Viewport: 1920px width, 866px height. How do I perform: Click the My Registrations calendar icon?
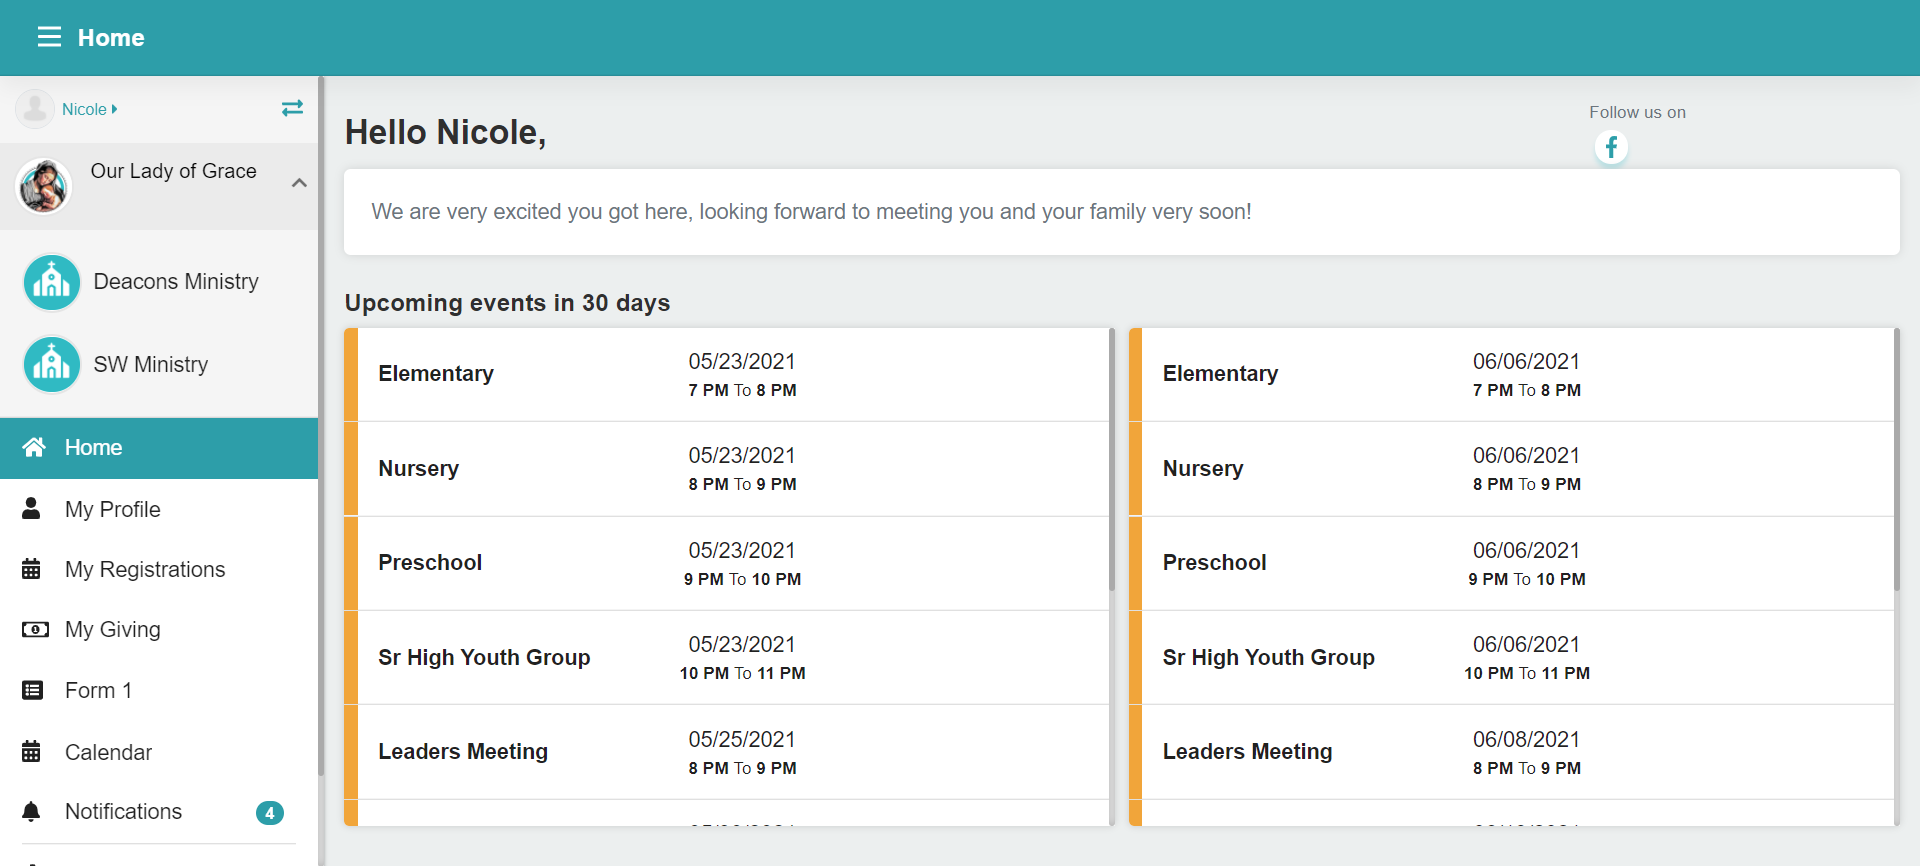(32, 569)
